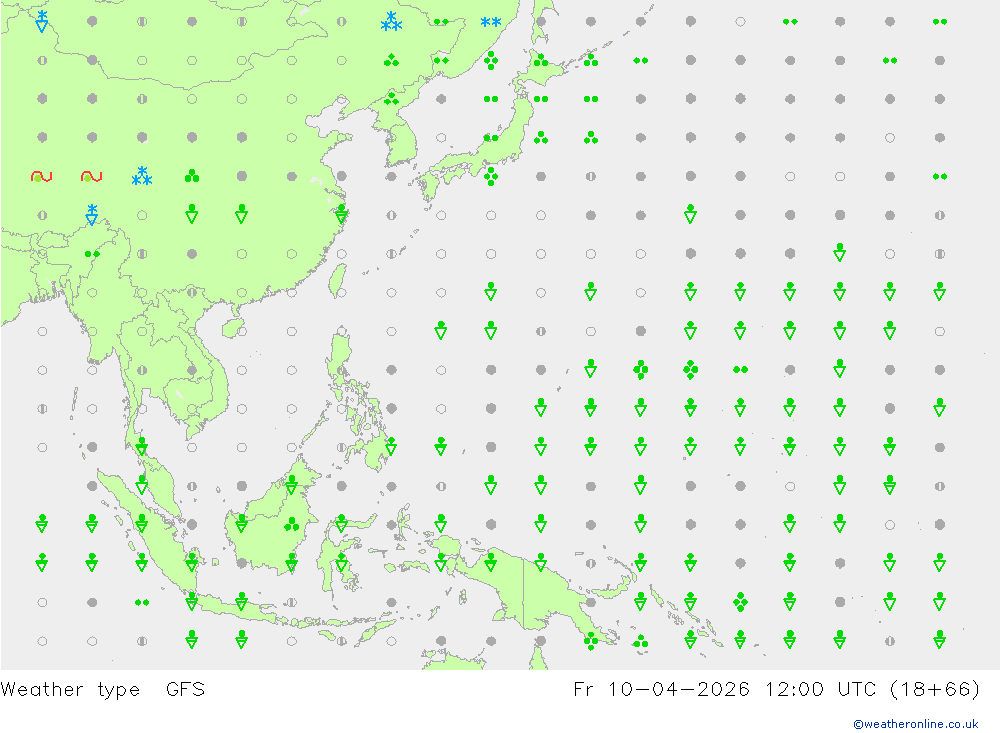Click the green four-dot rain symbol in the Sea of Japan near Vladivostok
Image resolution: width=1000 pixels, height=733 pixels.
490,61
